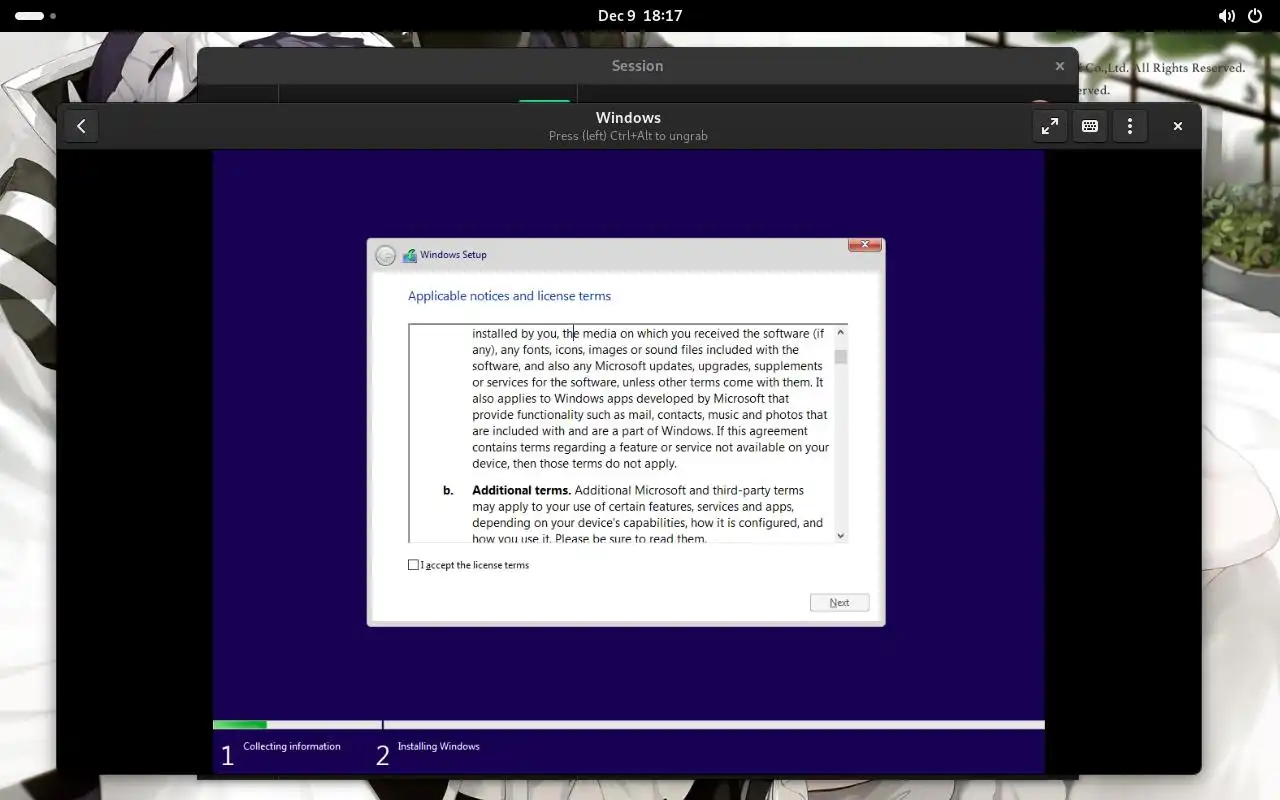Toggle fullscreen mode for Windows VM
The image size is (1280, 800).
[x=1050, y=126]
